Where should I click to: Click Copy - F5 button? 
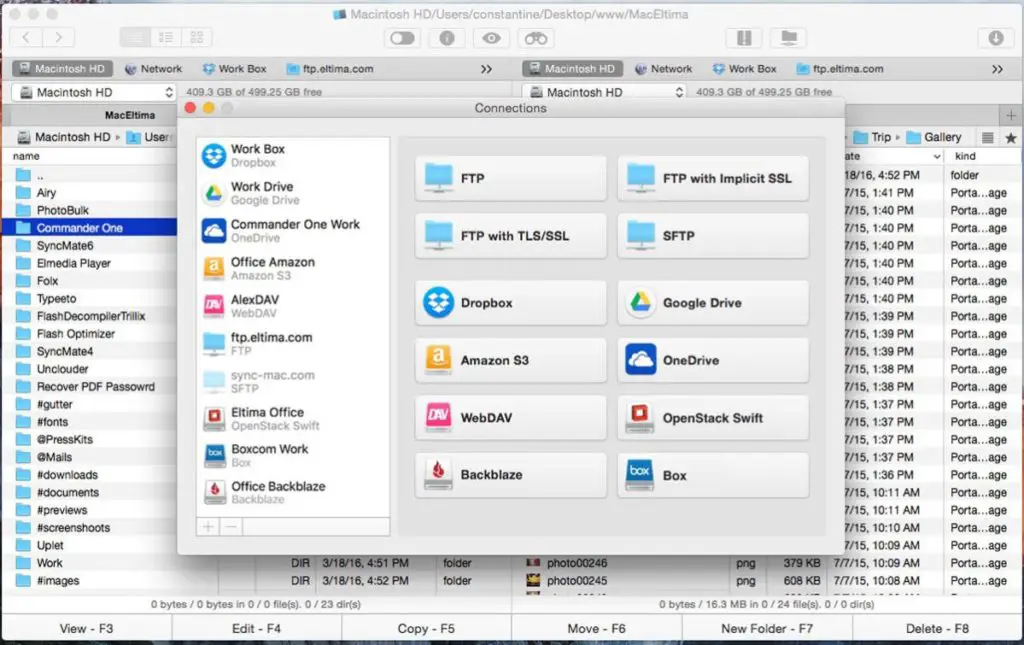(426, 629)
